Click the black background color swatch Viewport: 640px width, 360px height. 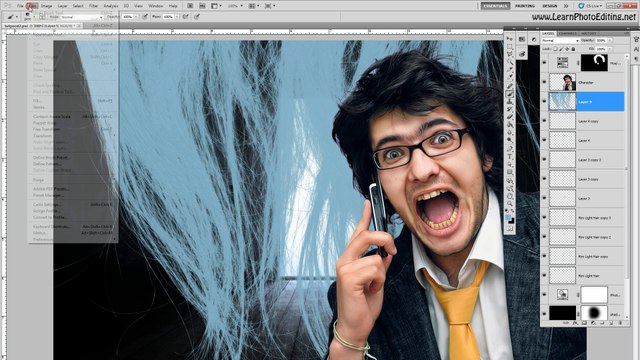pos(512,221)
